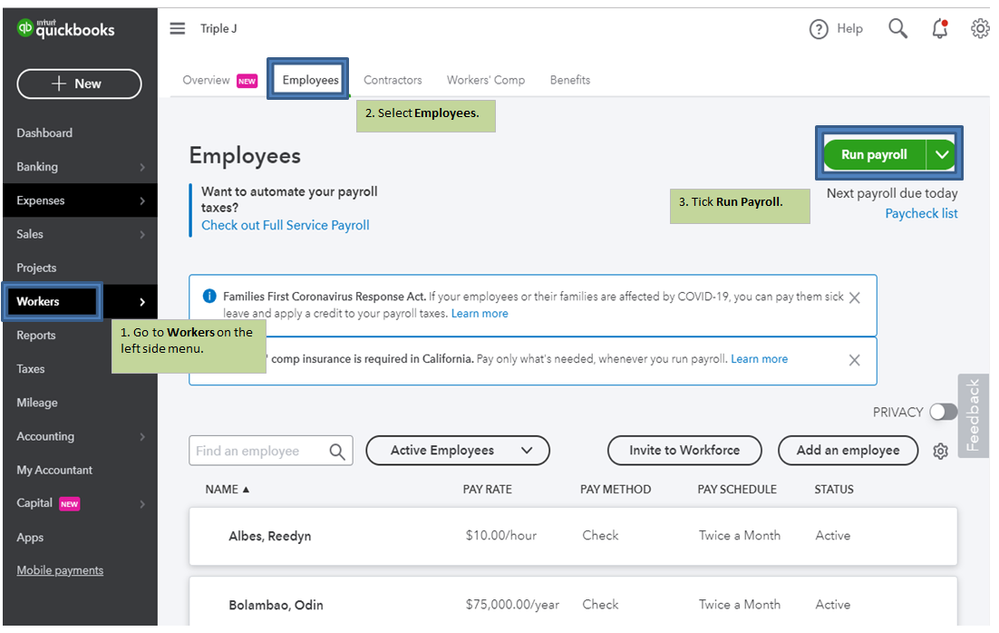Open the top-right Settings gear icon

click(x=980, y=29)
